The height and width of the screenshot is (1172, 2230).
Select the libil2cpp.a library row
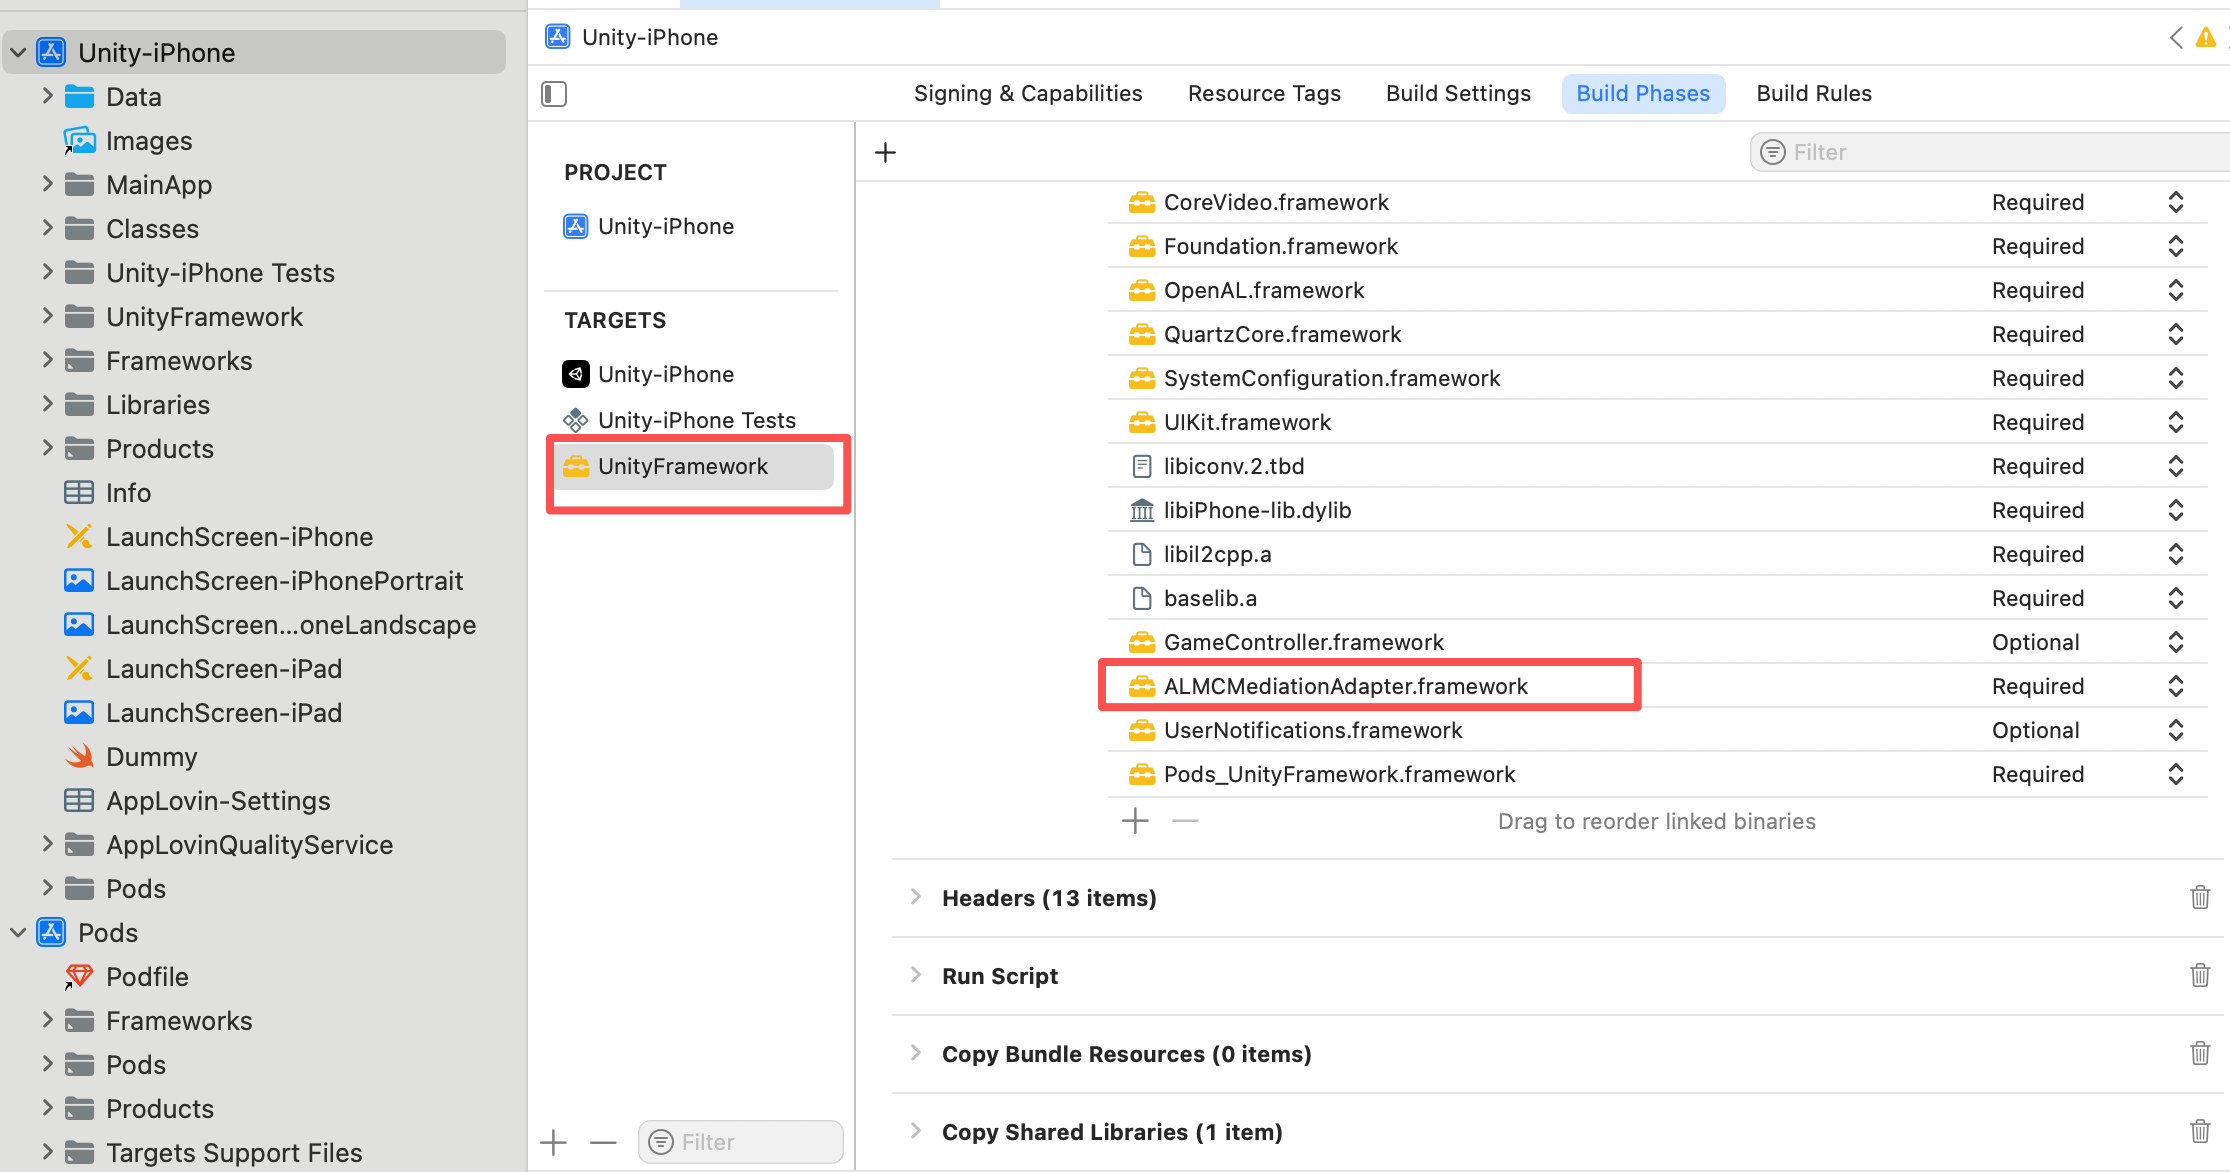[1657, 554]
